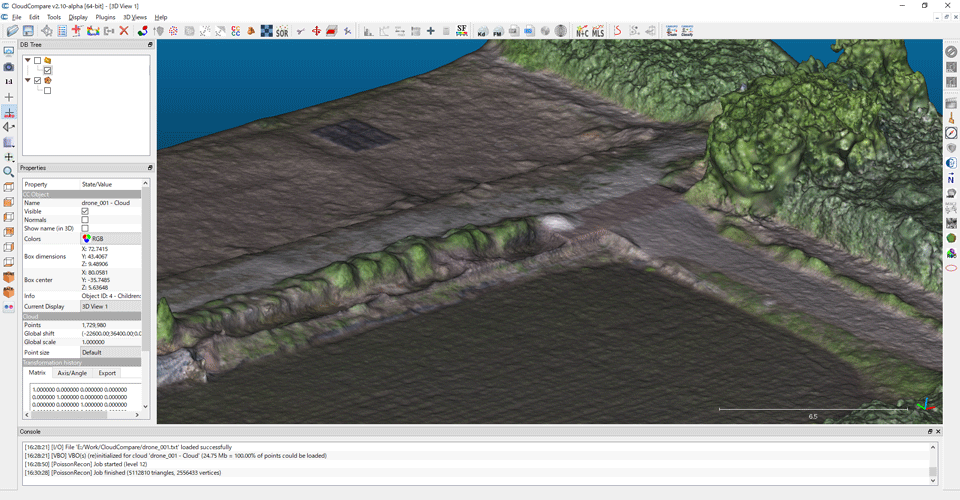Open the point list picking tool

click(62, 31)
